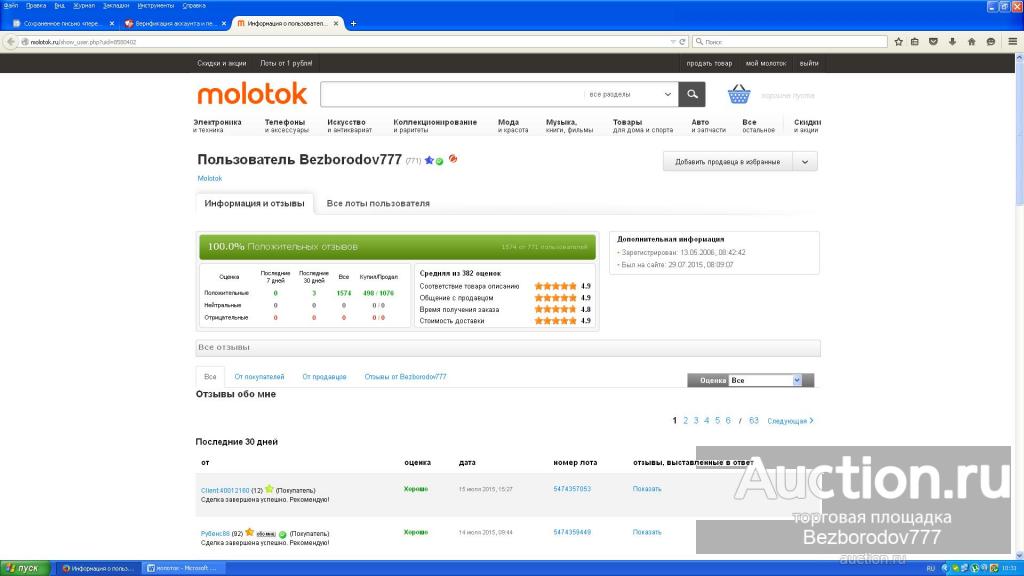
Task: Click the green circle icon in Рубенс86 row
Action: (283, 534)
